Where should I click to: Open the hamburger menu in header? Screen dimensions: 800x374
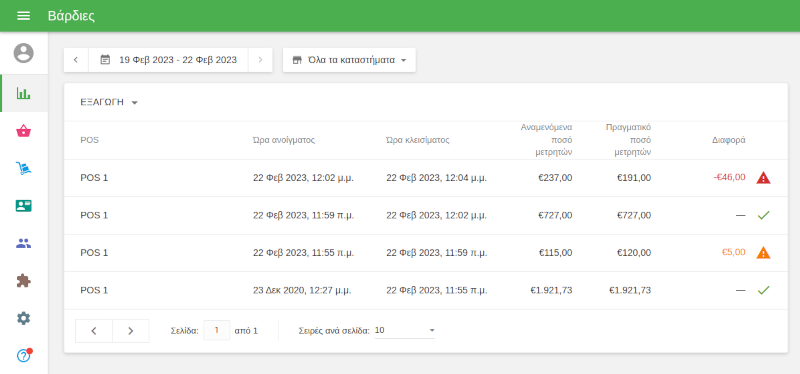click(x=23, y=16)
